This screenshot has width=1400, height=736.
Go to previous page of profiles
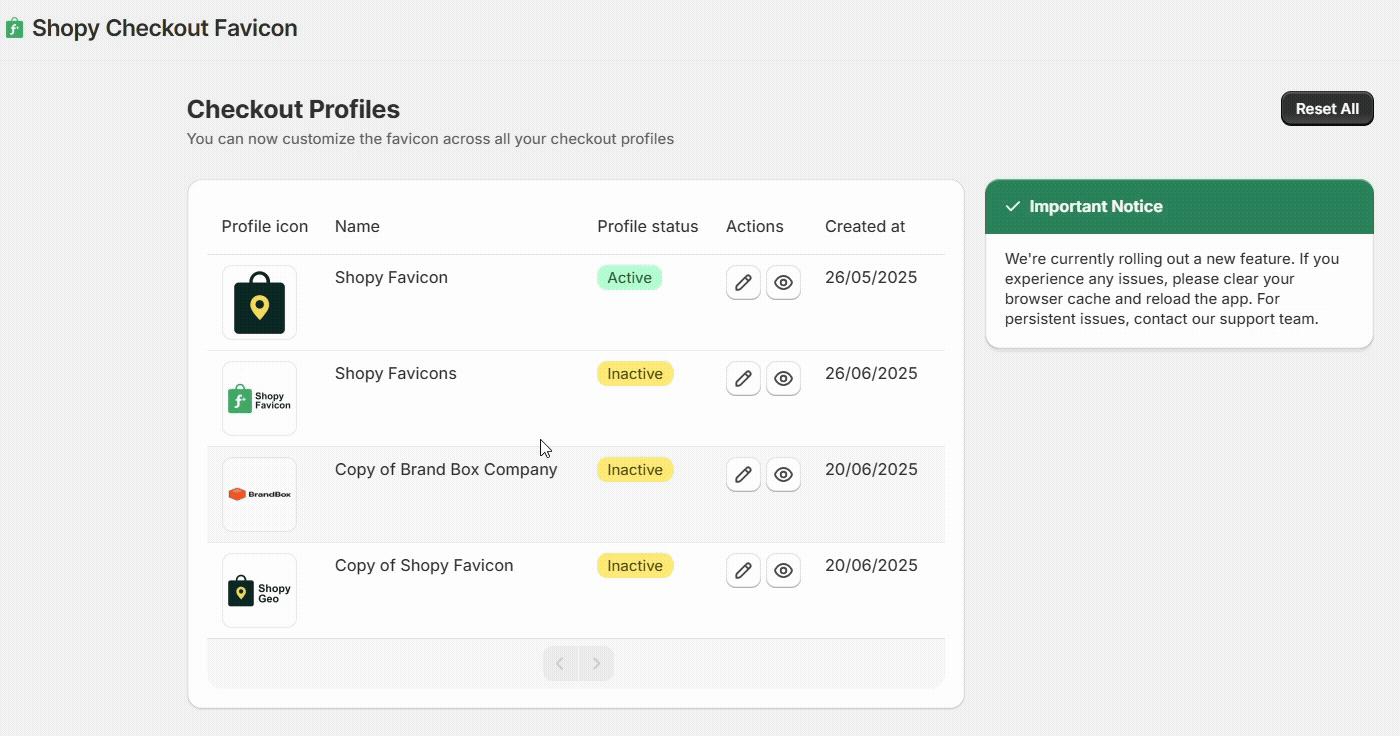pyautogui.click(x=560, y=663)
